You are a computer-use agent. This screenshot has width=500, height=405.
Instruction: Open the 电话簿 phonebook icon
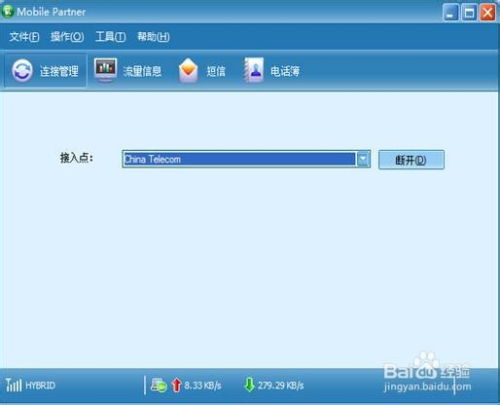point(254,70)
